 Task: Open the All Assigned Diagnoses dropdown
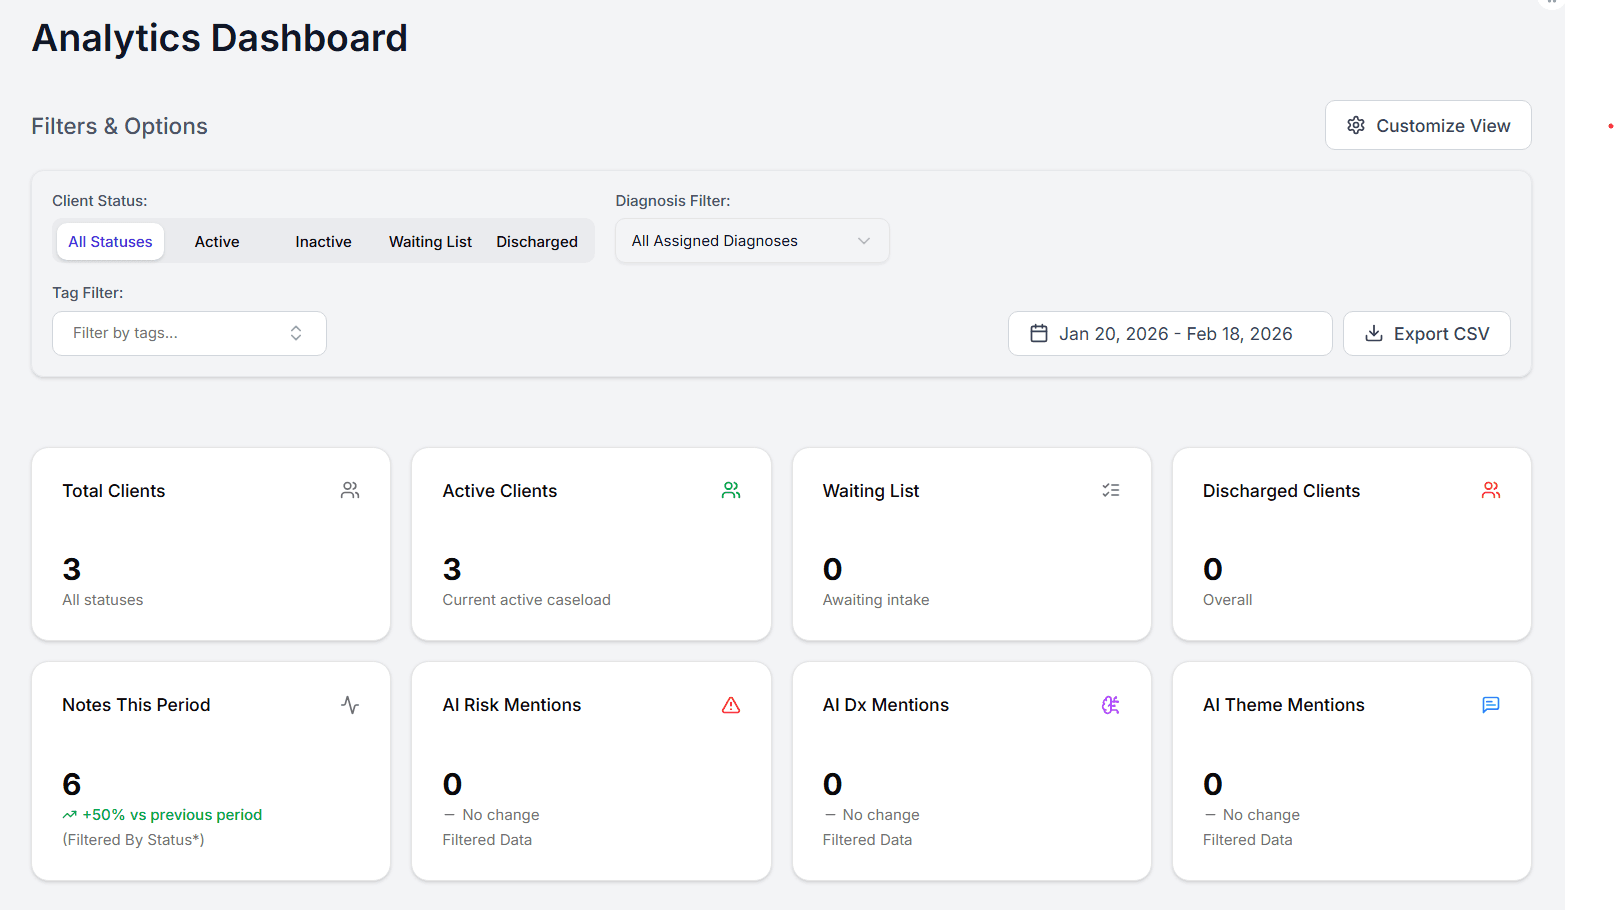click(751, 240)
